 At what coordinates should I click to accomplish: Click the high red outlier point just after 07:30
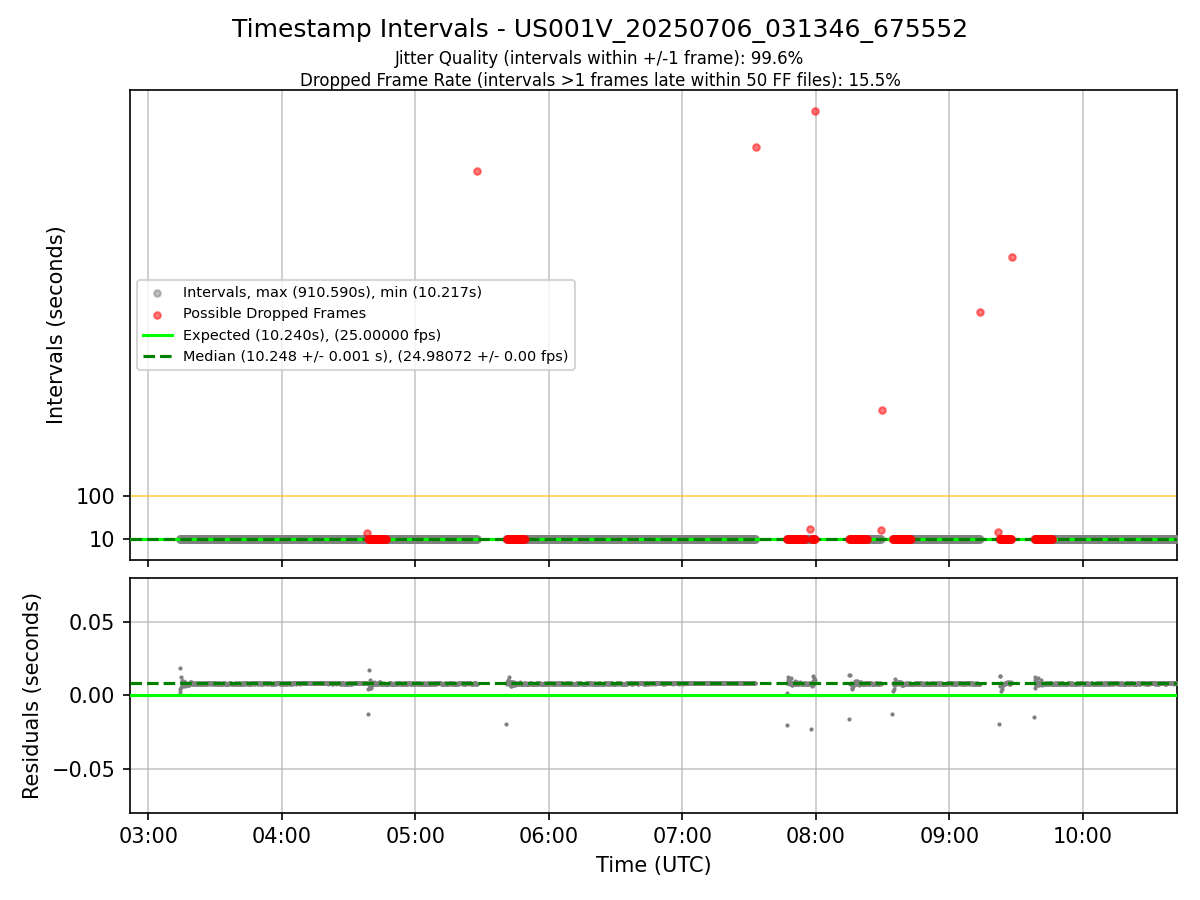756,147
